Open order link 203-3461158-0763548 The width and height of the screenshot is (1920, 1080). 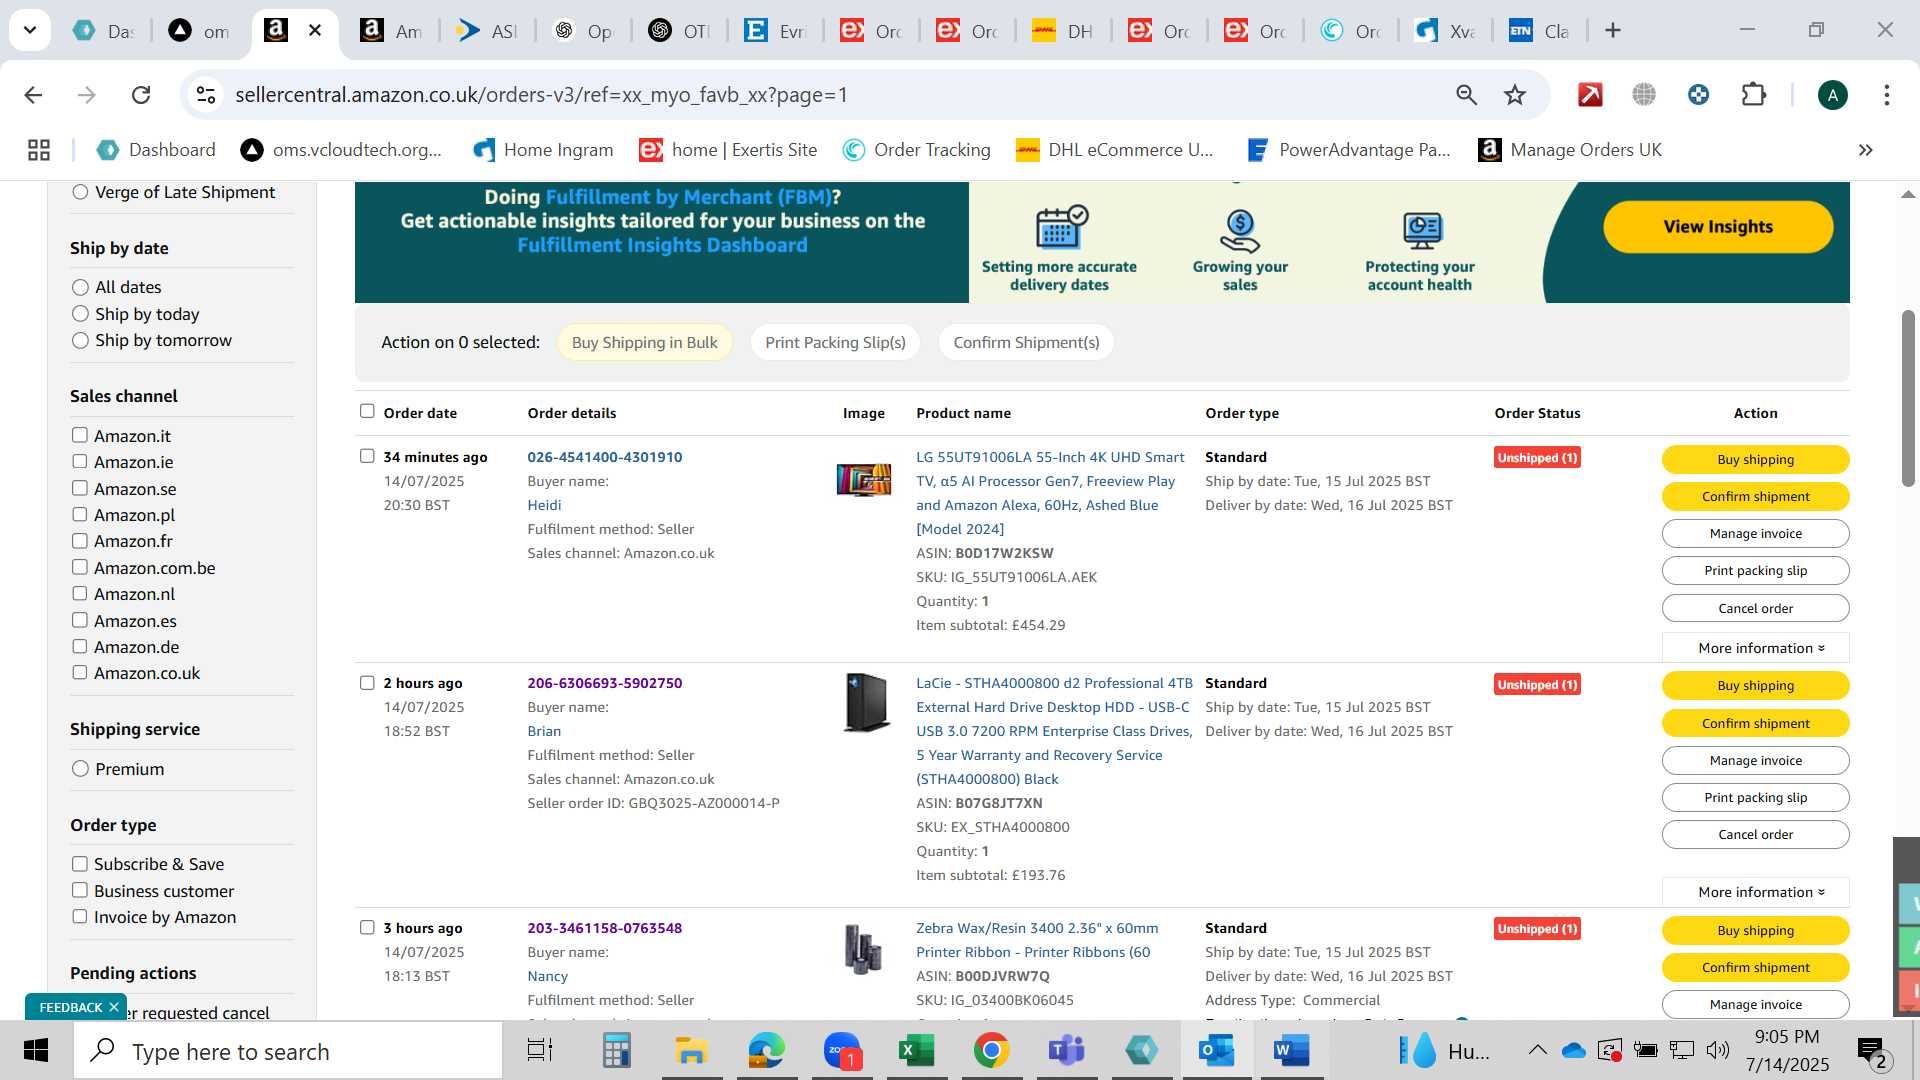(x=605, y=928)
